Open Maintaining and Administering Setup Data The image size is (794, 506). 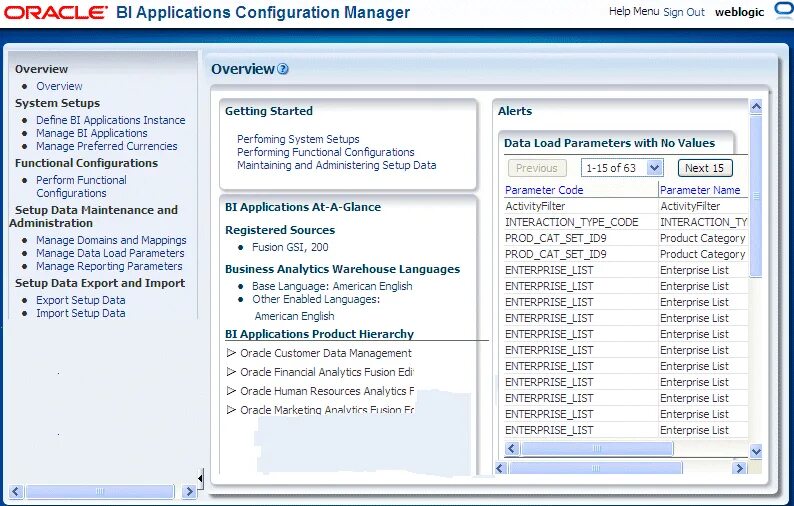[337, 165]
